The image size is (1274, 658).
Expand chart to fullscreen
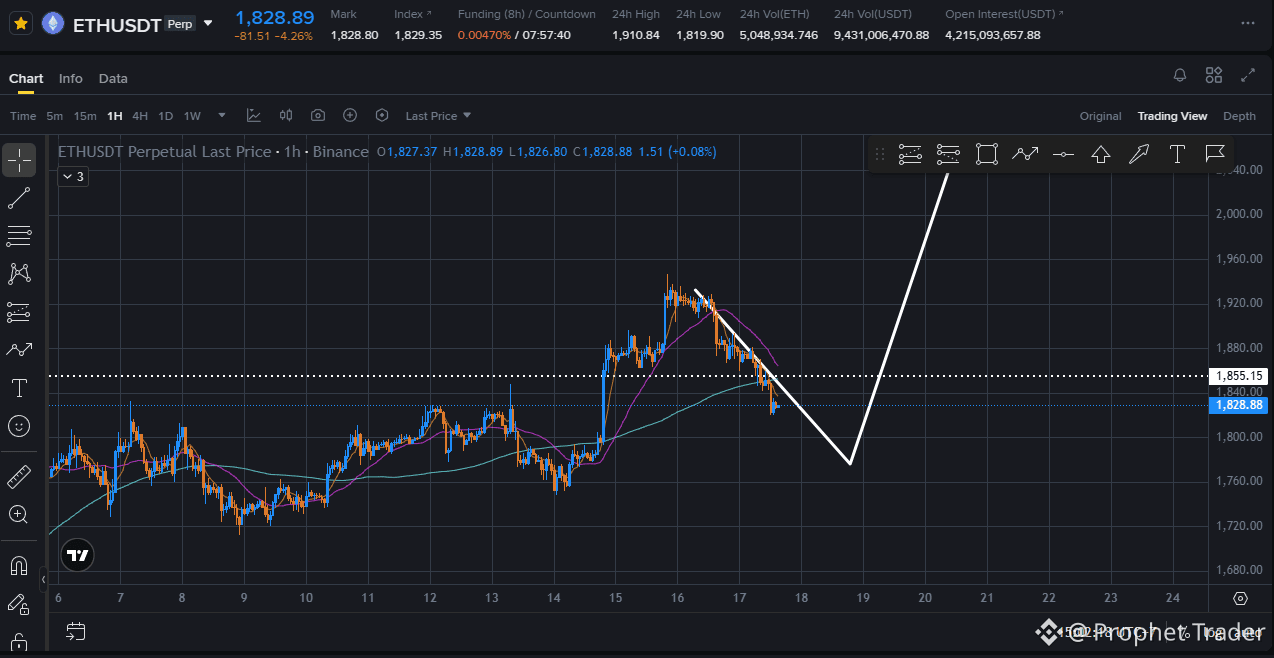[x=1248, y=75]
